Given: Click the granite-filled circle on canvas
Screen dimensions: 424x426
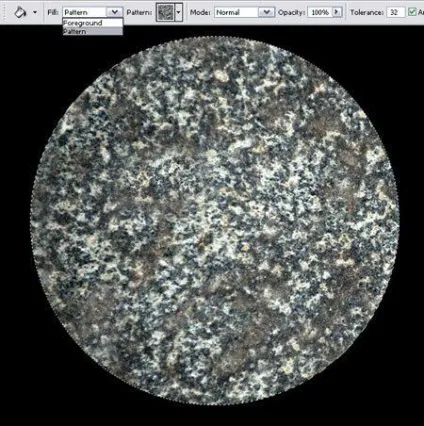Looking at the screenshot, I should [215, 220].
